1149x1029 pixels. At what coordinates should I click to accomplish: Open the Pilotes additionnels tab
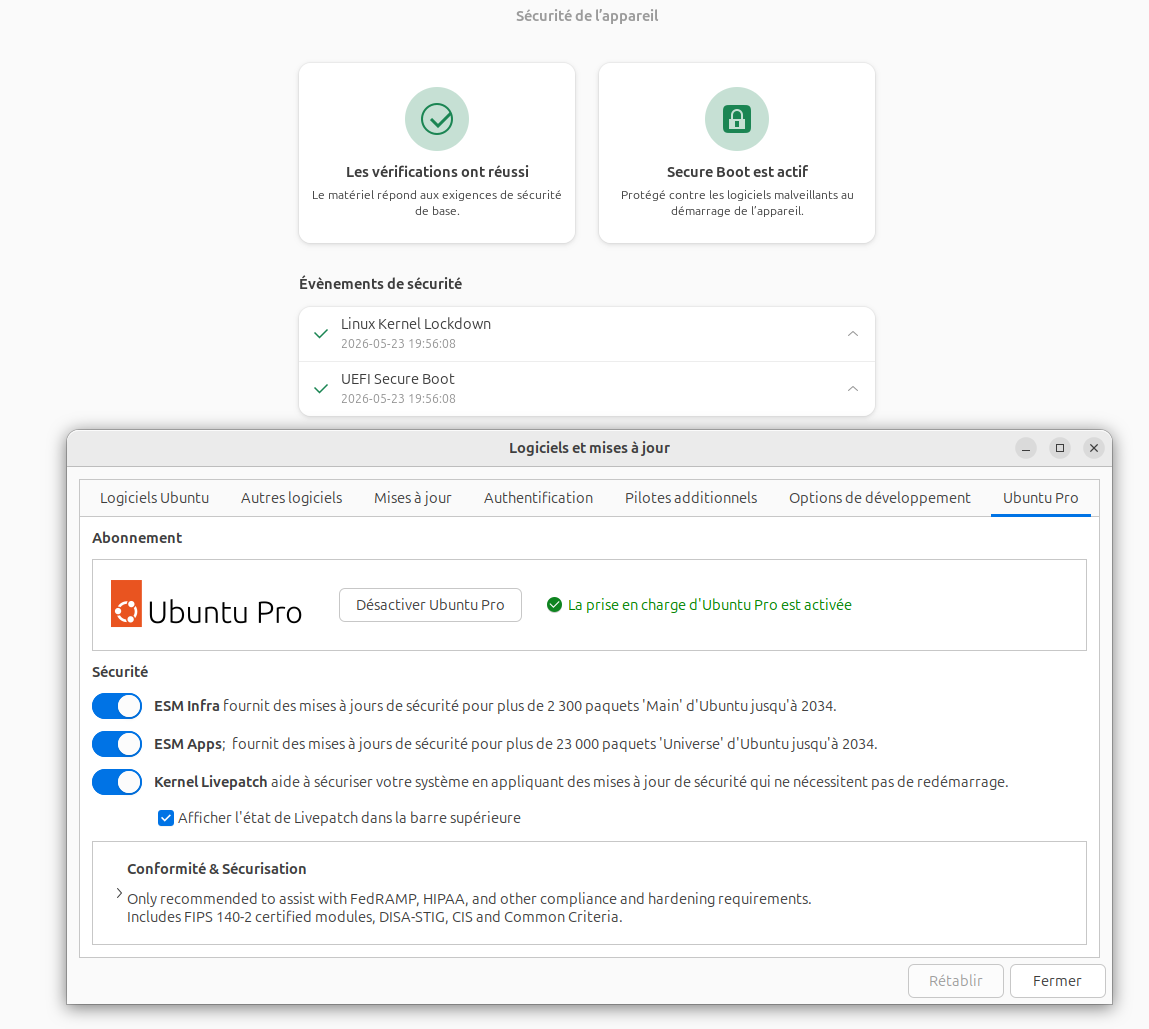point(691,498)
